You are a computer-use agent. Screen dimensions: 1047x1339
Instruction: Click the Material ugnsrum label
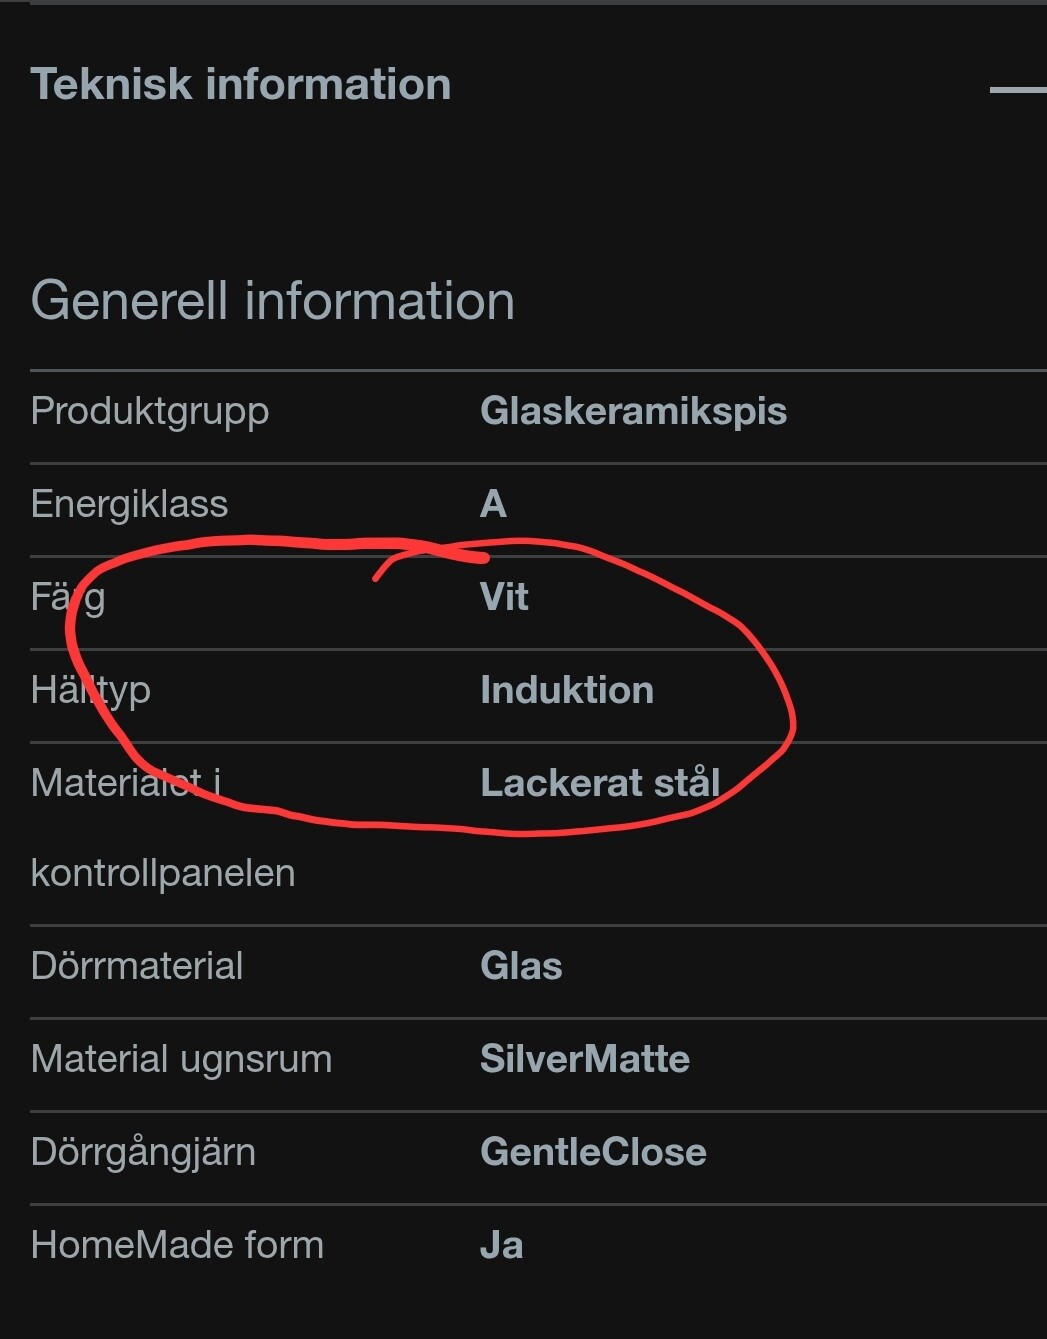point(181,1059)
